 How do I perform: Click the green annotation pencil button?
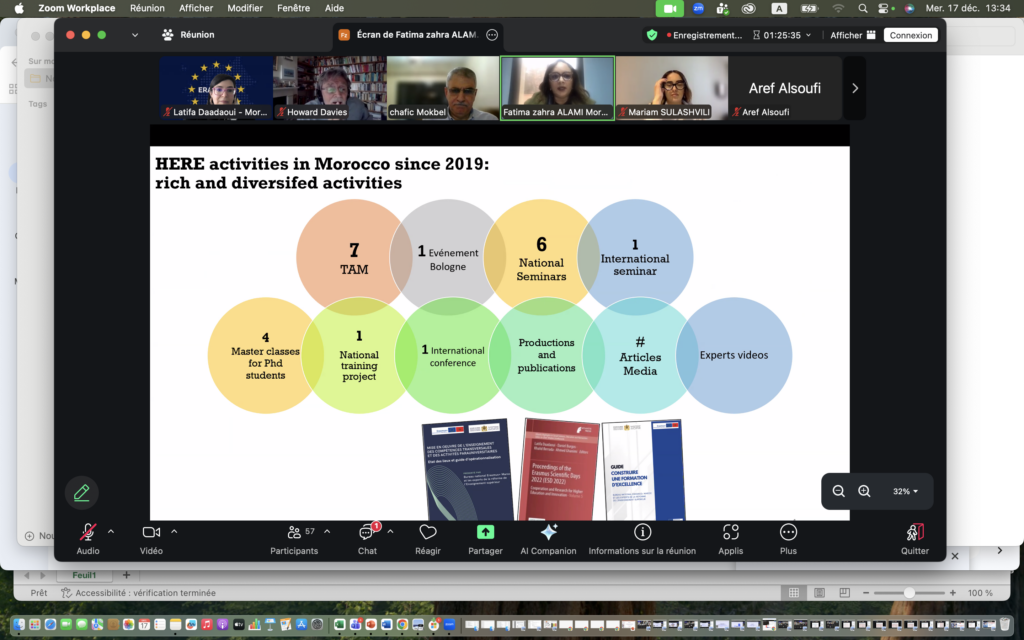pos(82,492)
